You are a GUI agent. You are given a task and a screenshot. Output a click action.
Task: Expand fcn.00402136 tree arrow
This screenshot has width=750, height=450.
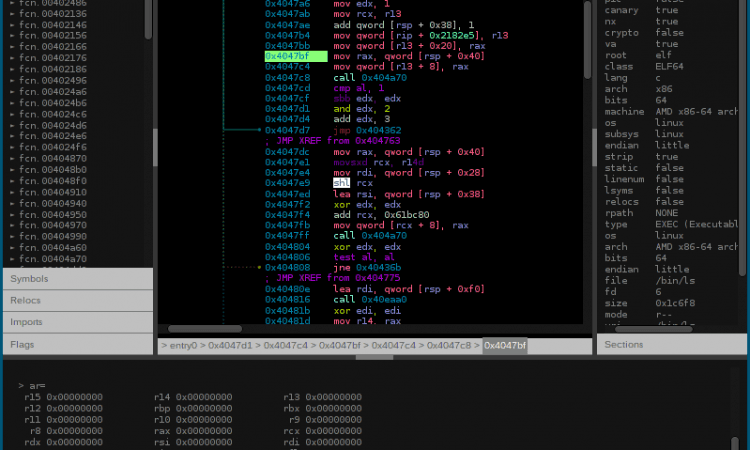coord(12,14)
